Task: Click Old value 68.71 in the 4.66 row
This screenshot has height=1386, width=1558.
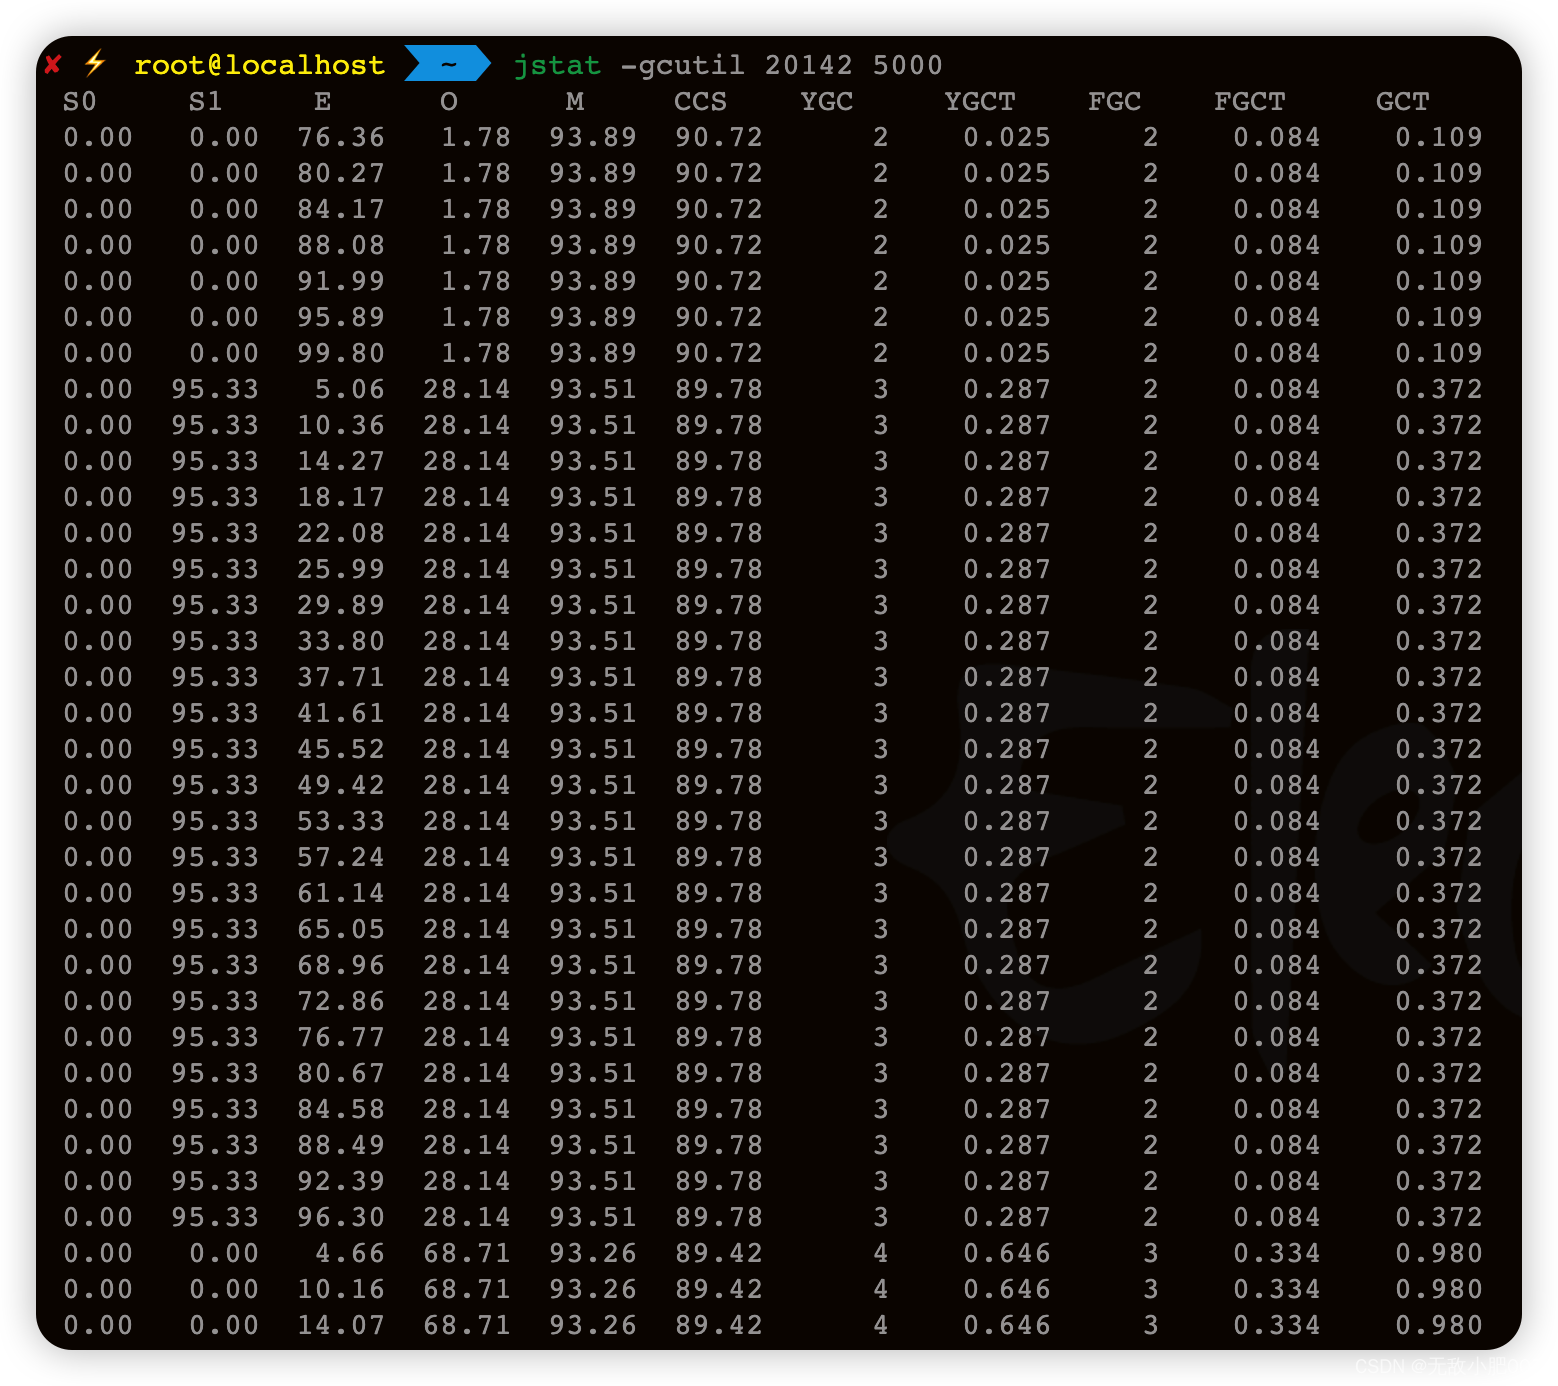Action: (467, 1253)
